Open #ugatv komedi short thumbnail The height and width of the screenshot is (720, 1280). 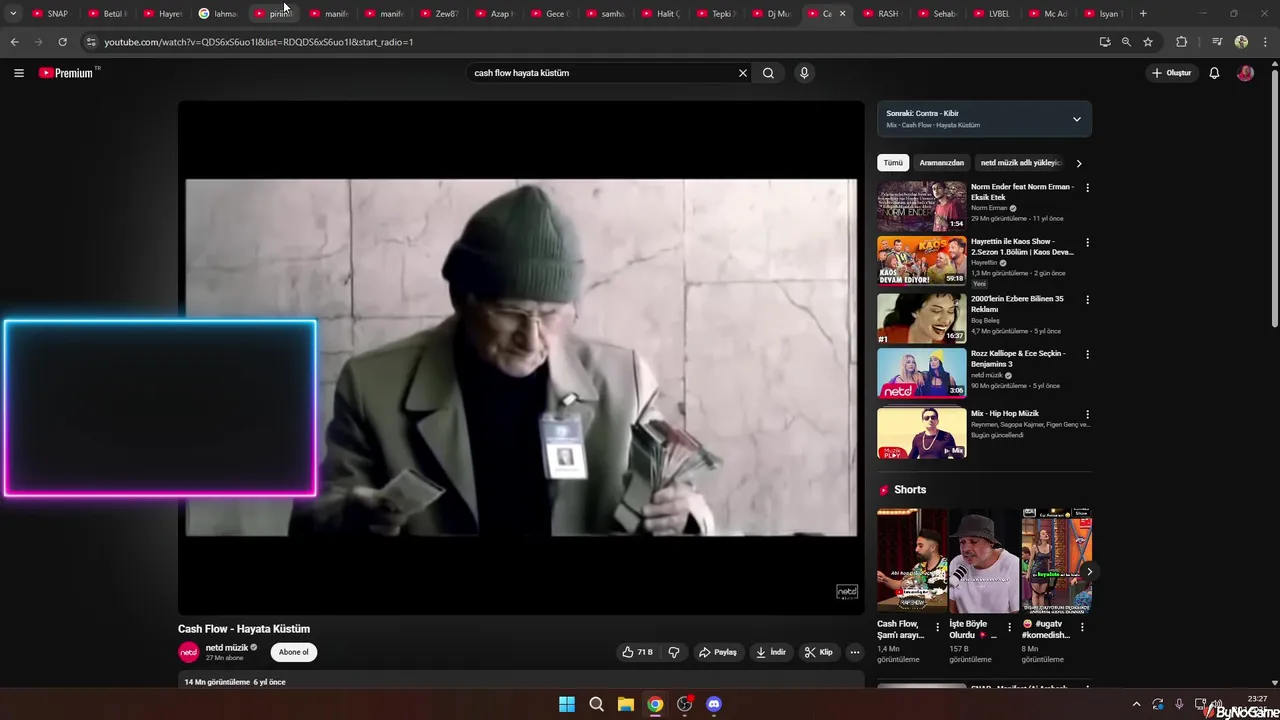pyautogui.click(x=1056, y=561)
